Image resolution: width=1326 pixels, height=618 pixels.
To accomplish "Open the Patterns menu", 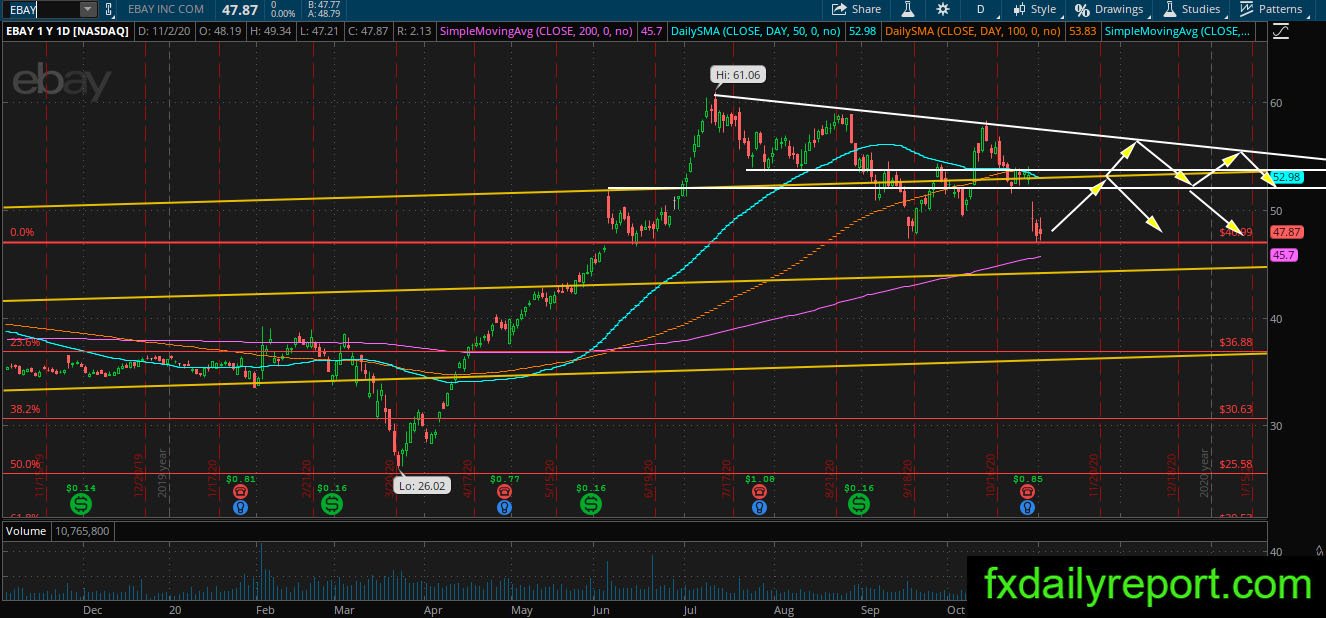I will point(1270,9).
